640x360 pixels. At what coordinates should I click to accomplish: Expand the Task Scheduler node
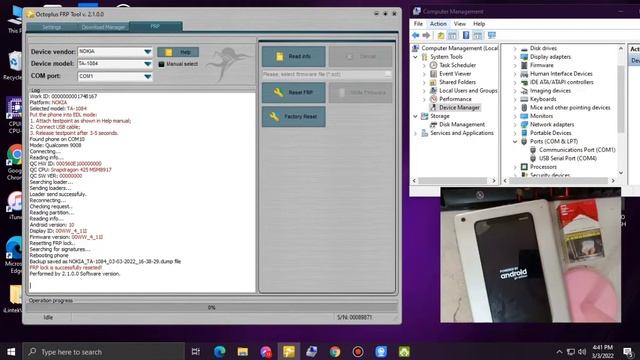coord(424,65)
